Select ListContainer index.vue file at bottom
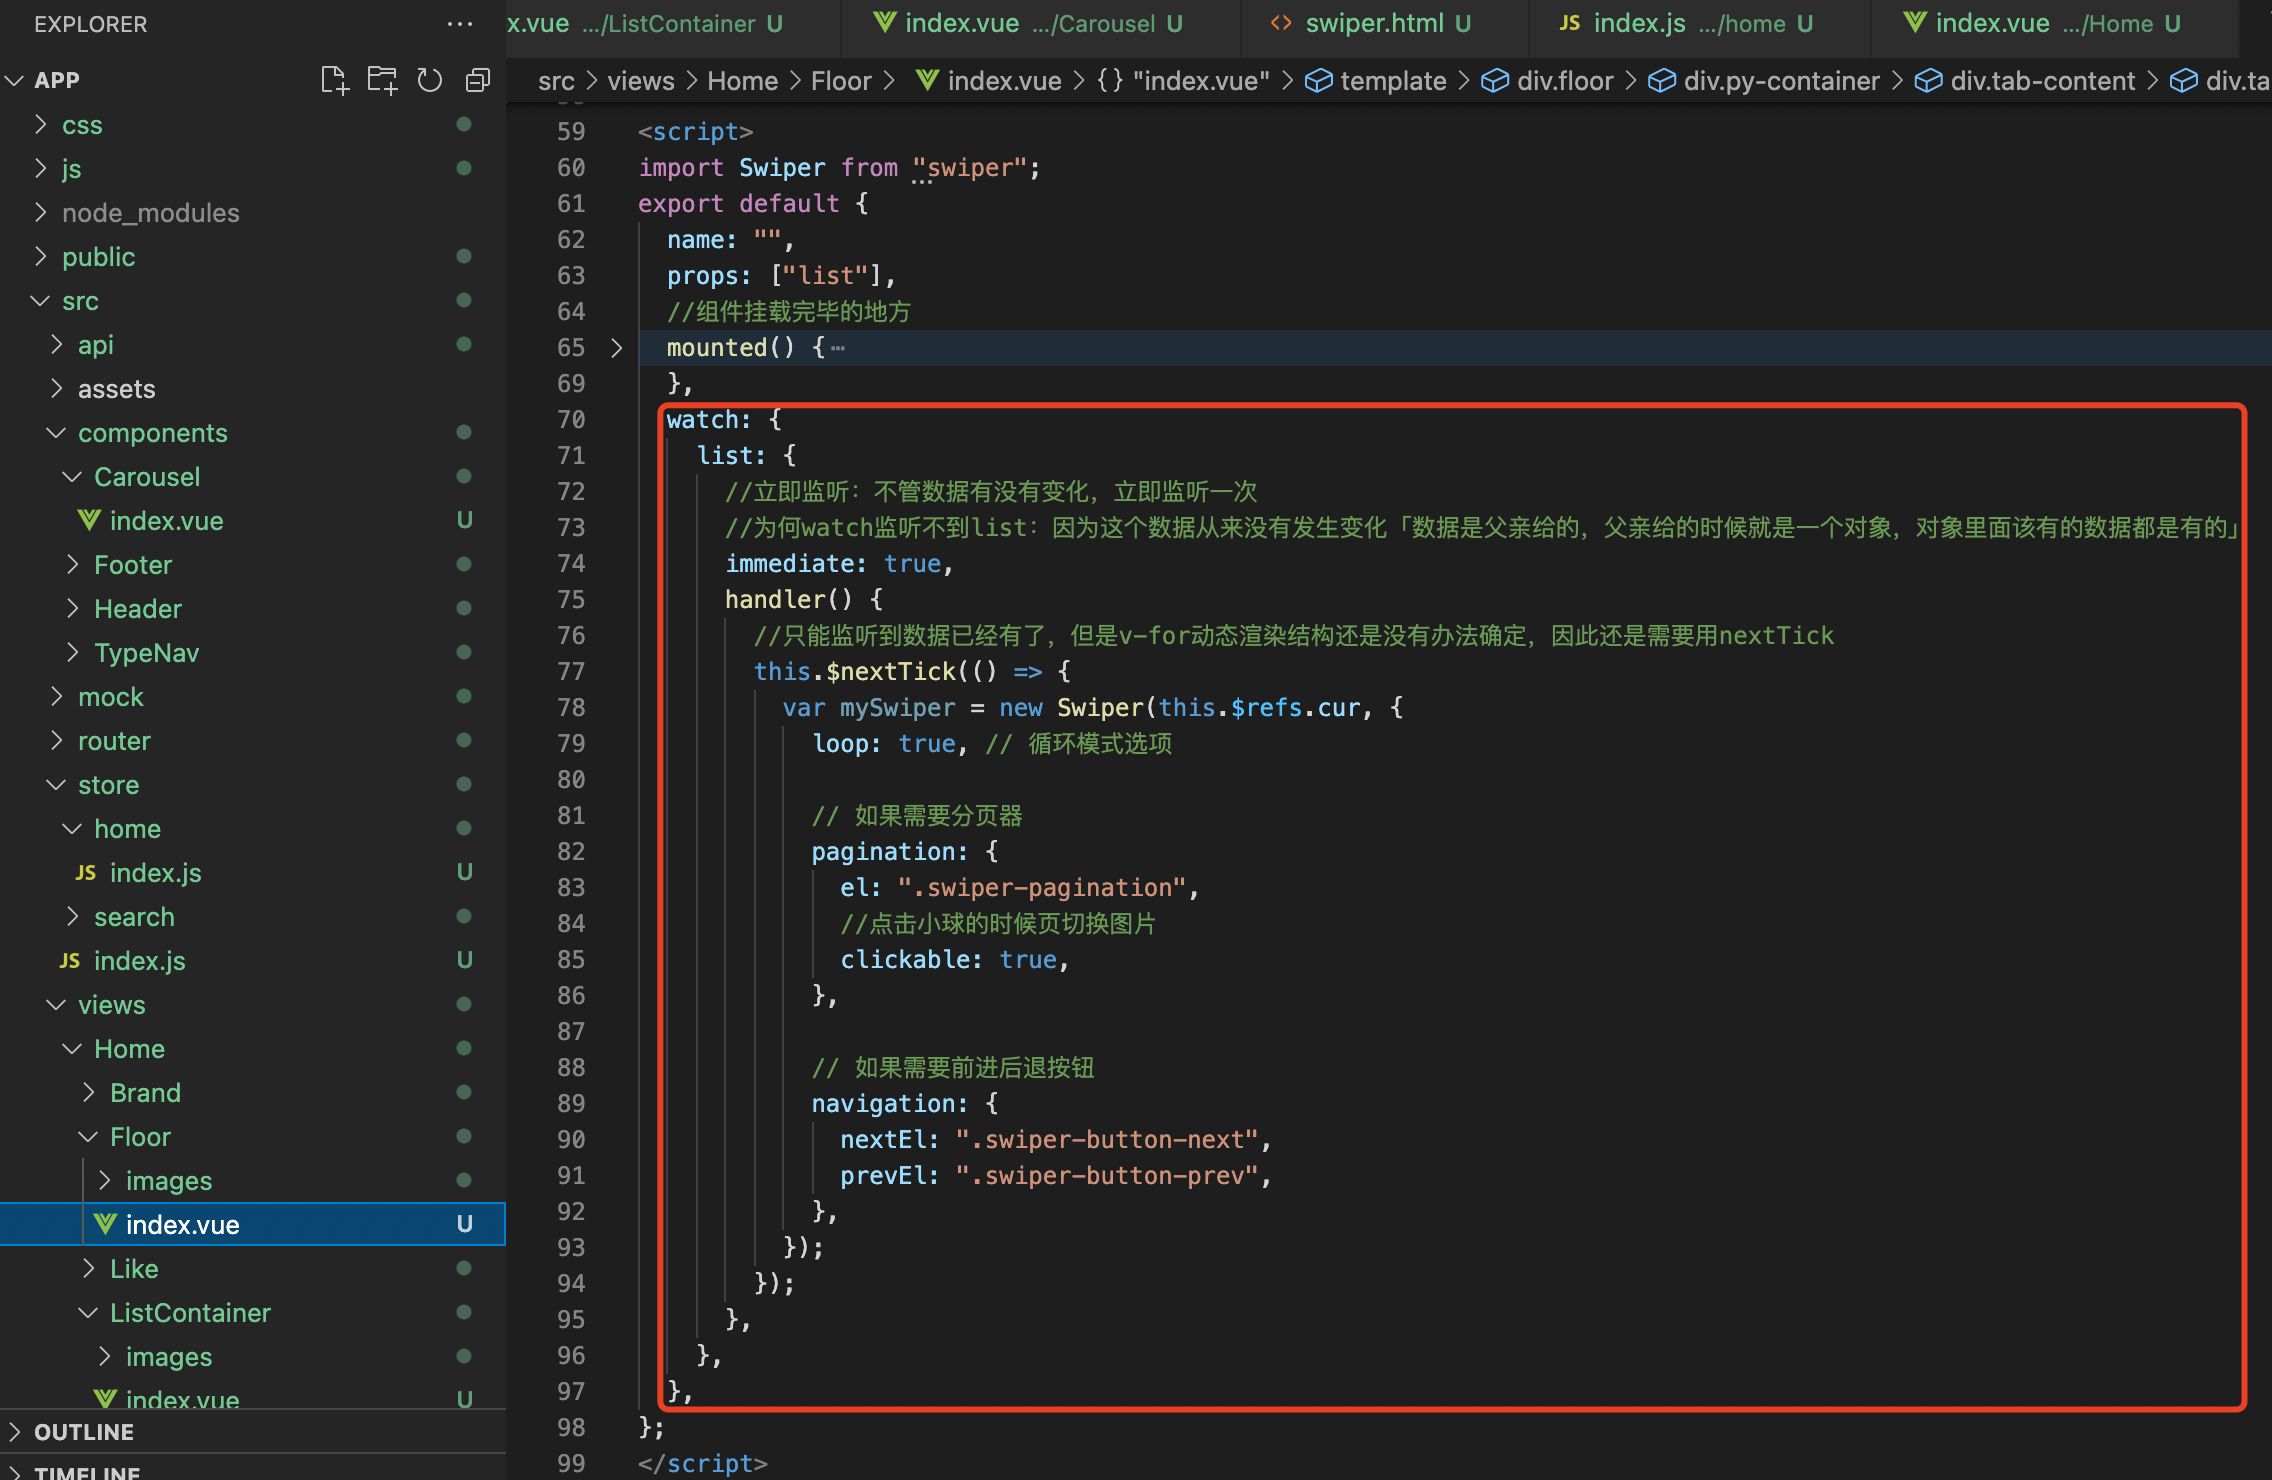This screenshot has height=1480, width=2272. [182, 1399]
